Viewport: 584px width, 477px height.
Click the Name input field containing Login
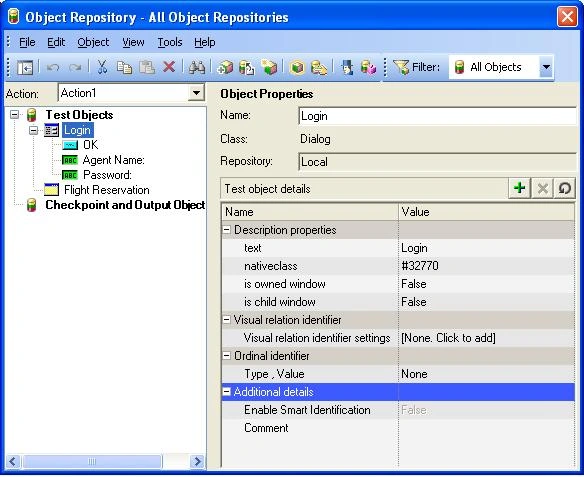pyautogui.click(x=437, y=116)
